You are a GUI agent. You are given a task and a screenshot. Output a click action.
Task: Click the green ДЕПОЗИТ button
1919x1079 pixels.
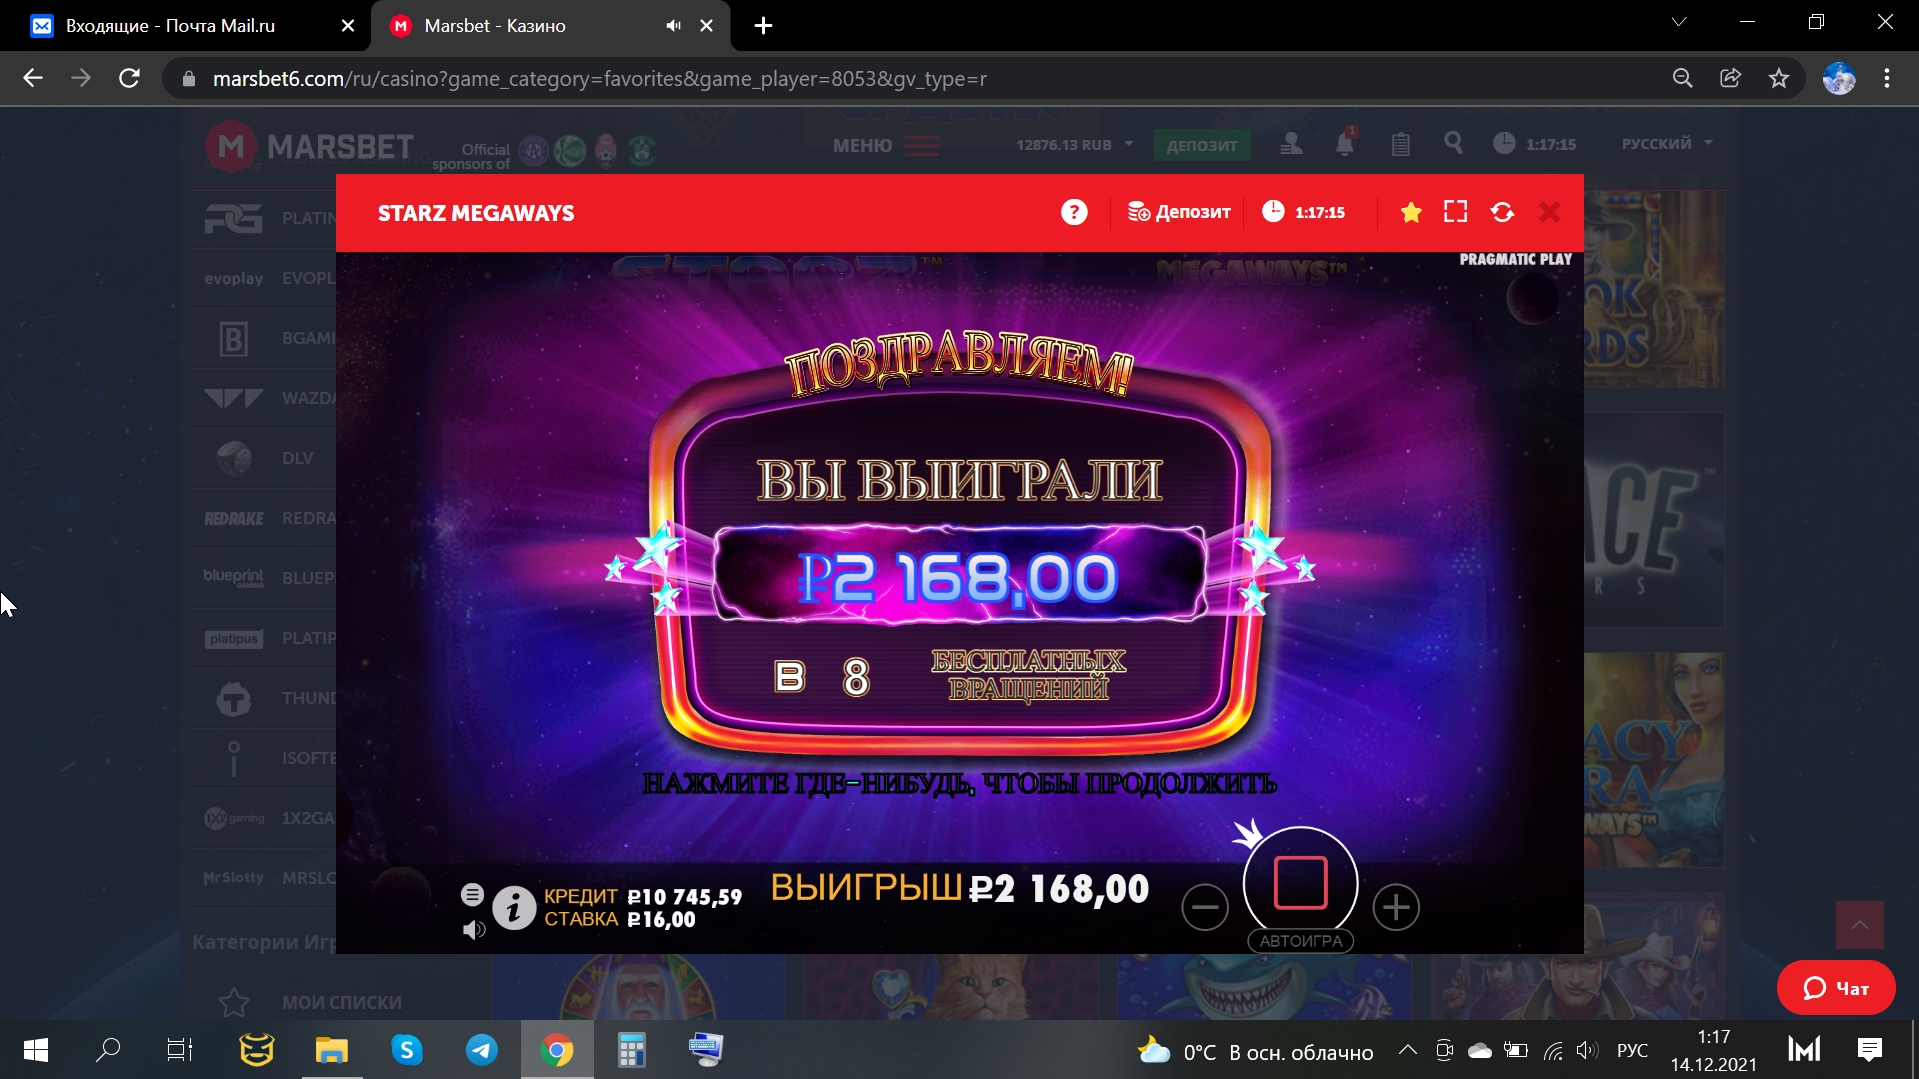[1201, 145]
